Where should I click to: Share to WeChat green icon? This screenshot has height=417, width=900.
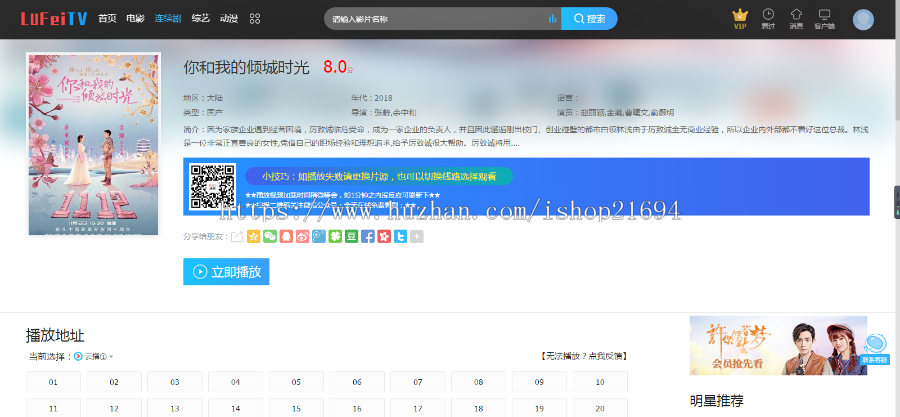[x=270, y=236]
